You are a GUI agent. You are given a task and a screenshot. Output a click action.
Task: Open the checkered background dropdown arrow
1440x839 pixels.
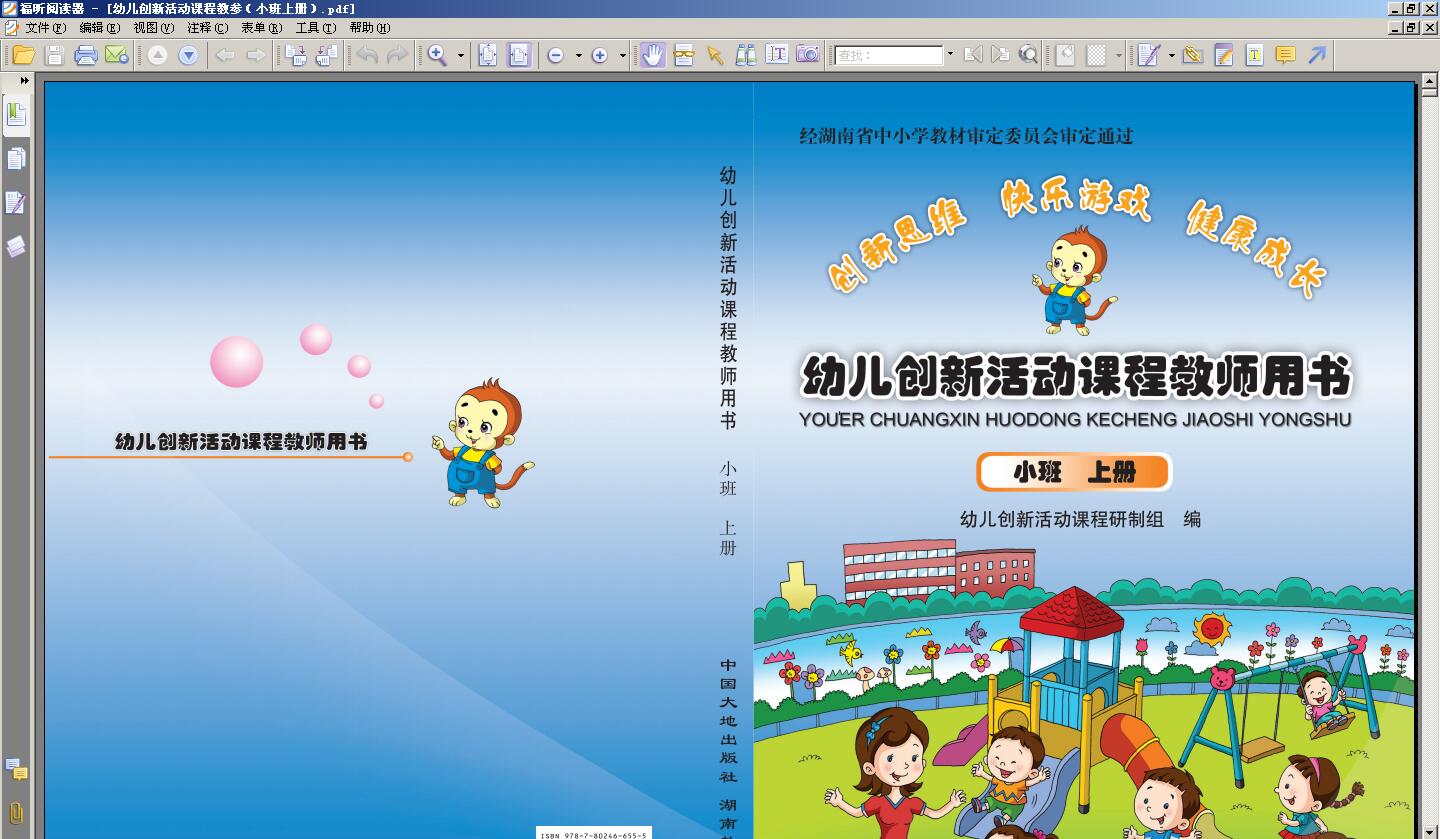[x=1119, y=56]
